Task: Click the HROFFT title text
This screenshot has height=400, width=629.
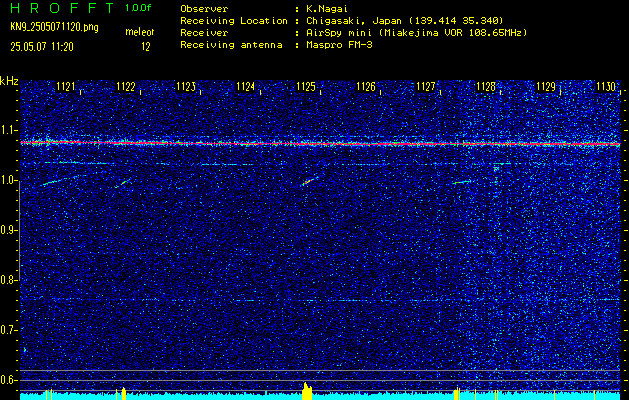Action: pos(63,8)
